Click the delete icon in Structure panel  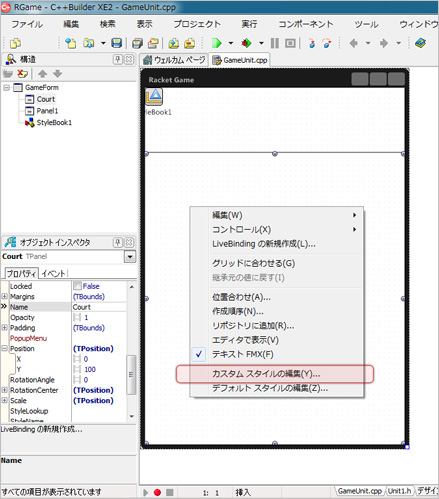point(23,74)
